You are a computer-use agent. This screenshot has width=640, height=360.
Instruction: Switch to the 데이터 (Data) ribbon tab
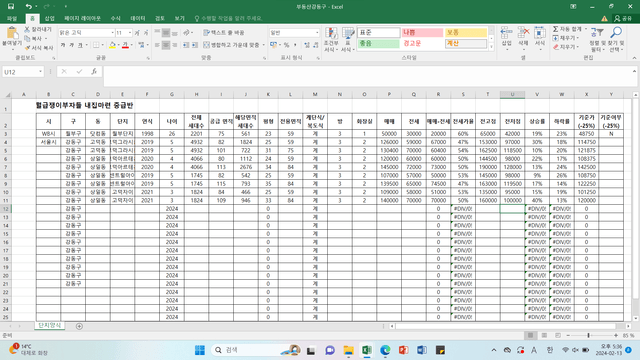pos(138,18)
